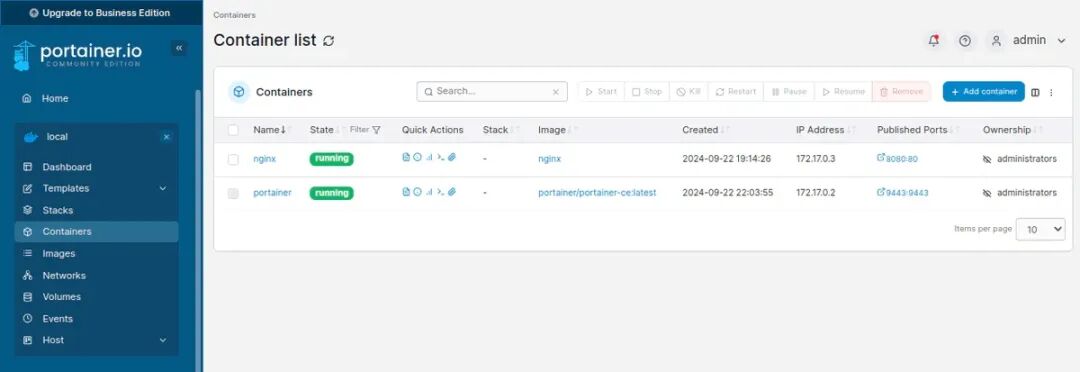1080x372 pixels.
Task: Open the table column settings icon
Action: pos(1035,92)
